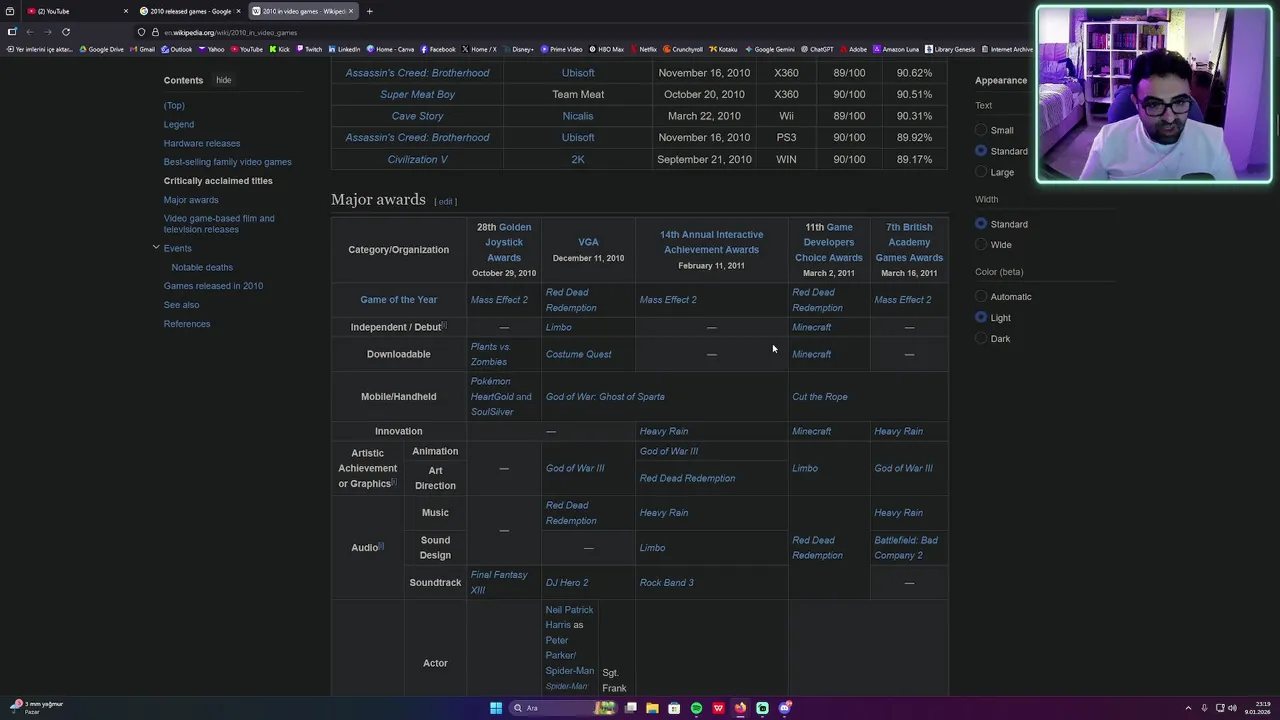This screenshot has height=720, width=1280.
Task: Reload the Wikipedia page
Action: pos(66,32)
